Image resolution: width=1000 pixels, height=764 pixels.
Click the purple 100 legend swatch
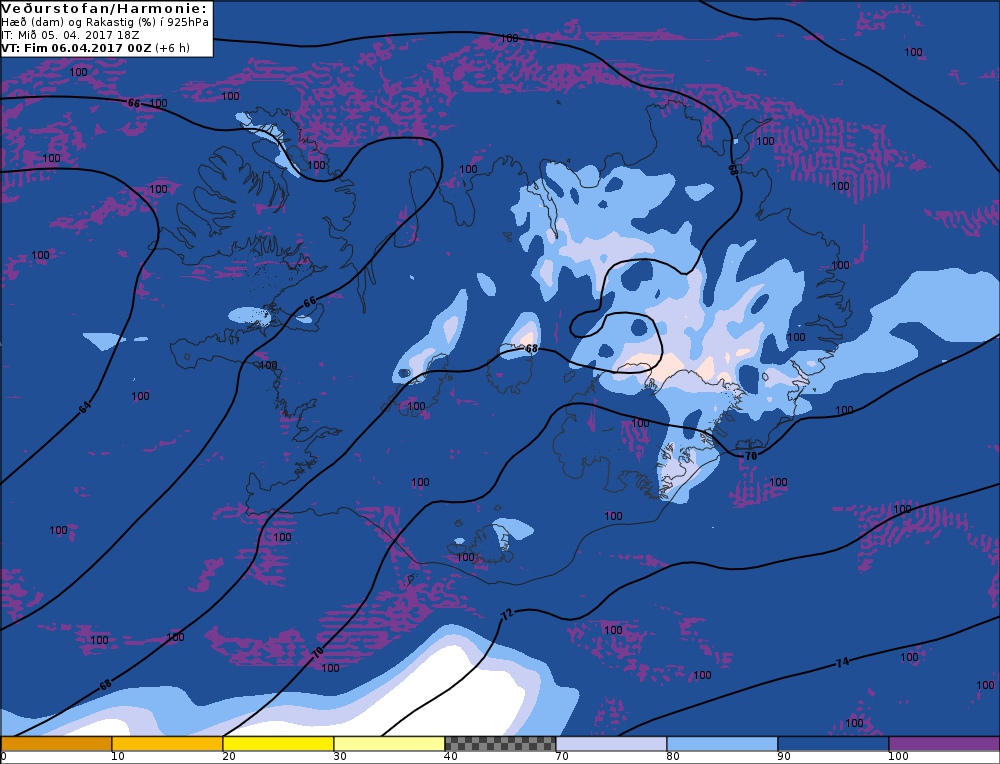[x=944, y=744]
